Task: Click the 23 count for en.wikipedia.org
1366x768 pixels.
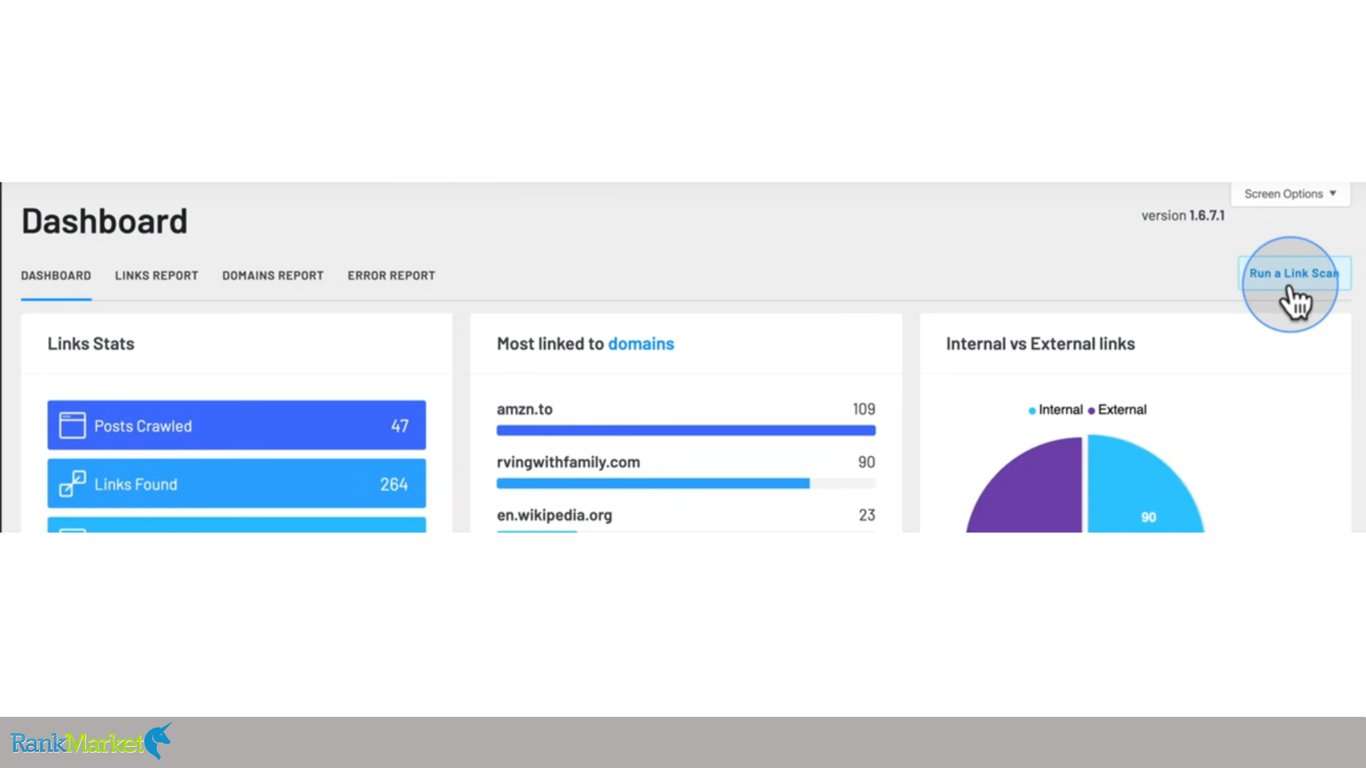Action: coord(867,515)
